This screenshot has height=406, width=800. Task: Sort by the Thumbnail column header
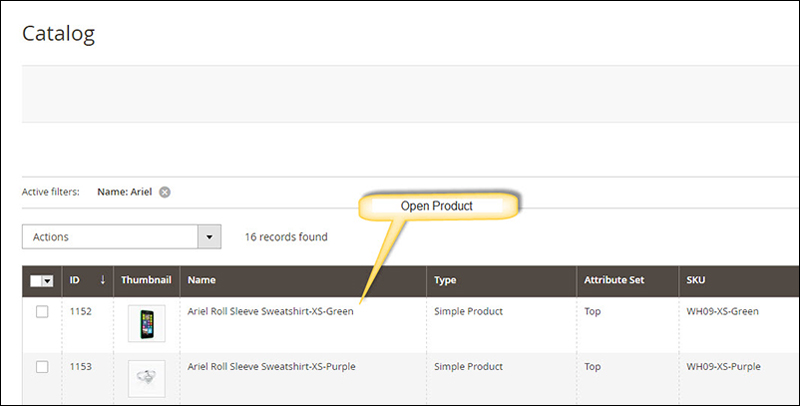click(x=146, y=280)
